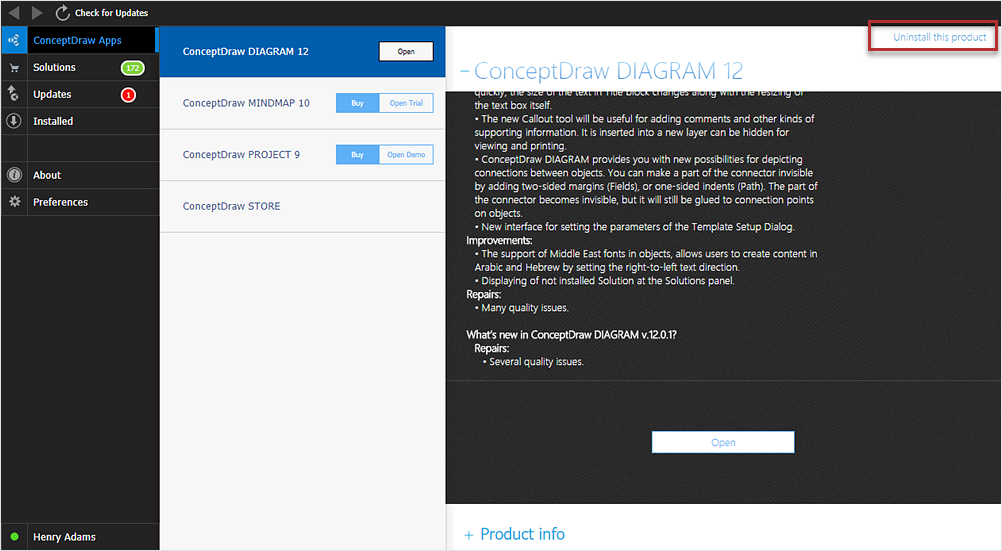Open the Installed section

click(53, 121)
